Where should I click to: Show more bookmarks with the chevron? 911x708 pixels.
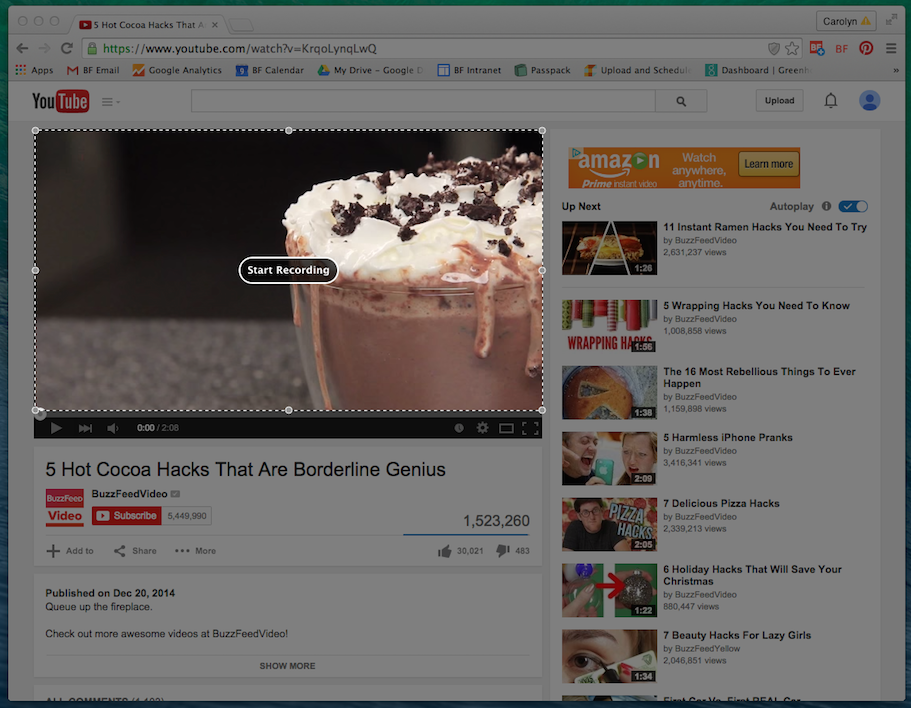tap(896, 70)
